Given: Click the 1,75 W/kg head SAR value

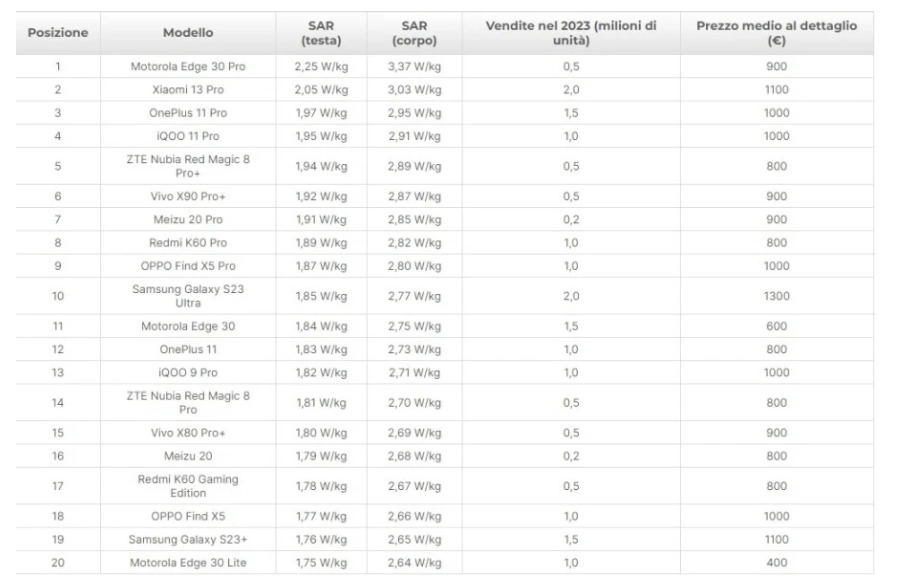Looking at the screenshot, I should pos(321,563).
